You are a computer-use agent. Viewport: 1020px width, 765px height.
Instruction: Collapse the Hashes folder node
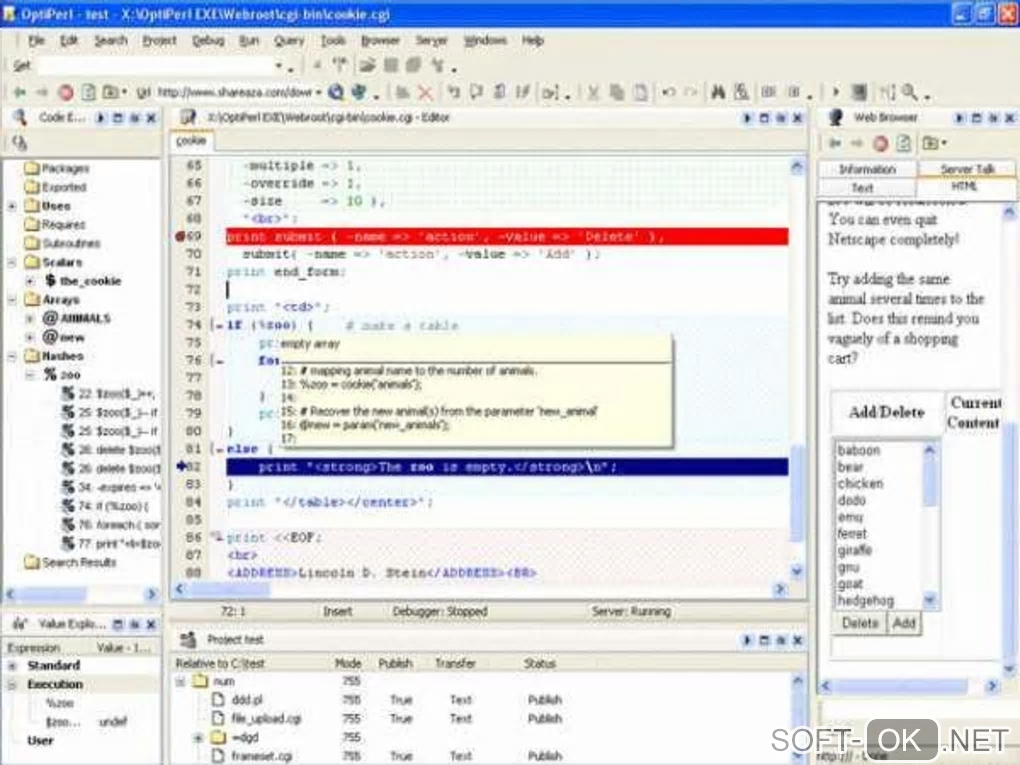tap(12, 356)
